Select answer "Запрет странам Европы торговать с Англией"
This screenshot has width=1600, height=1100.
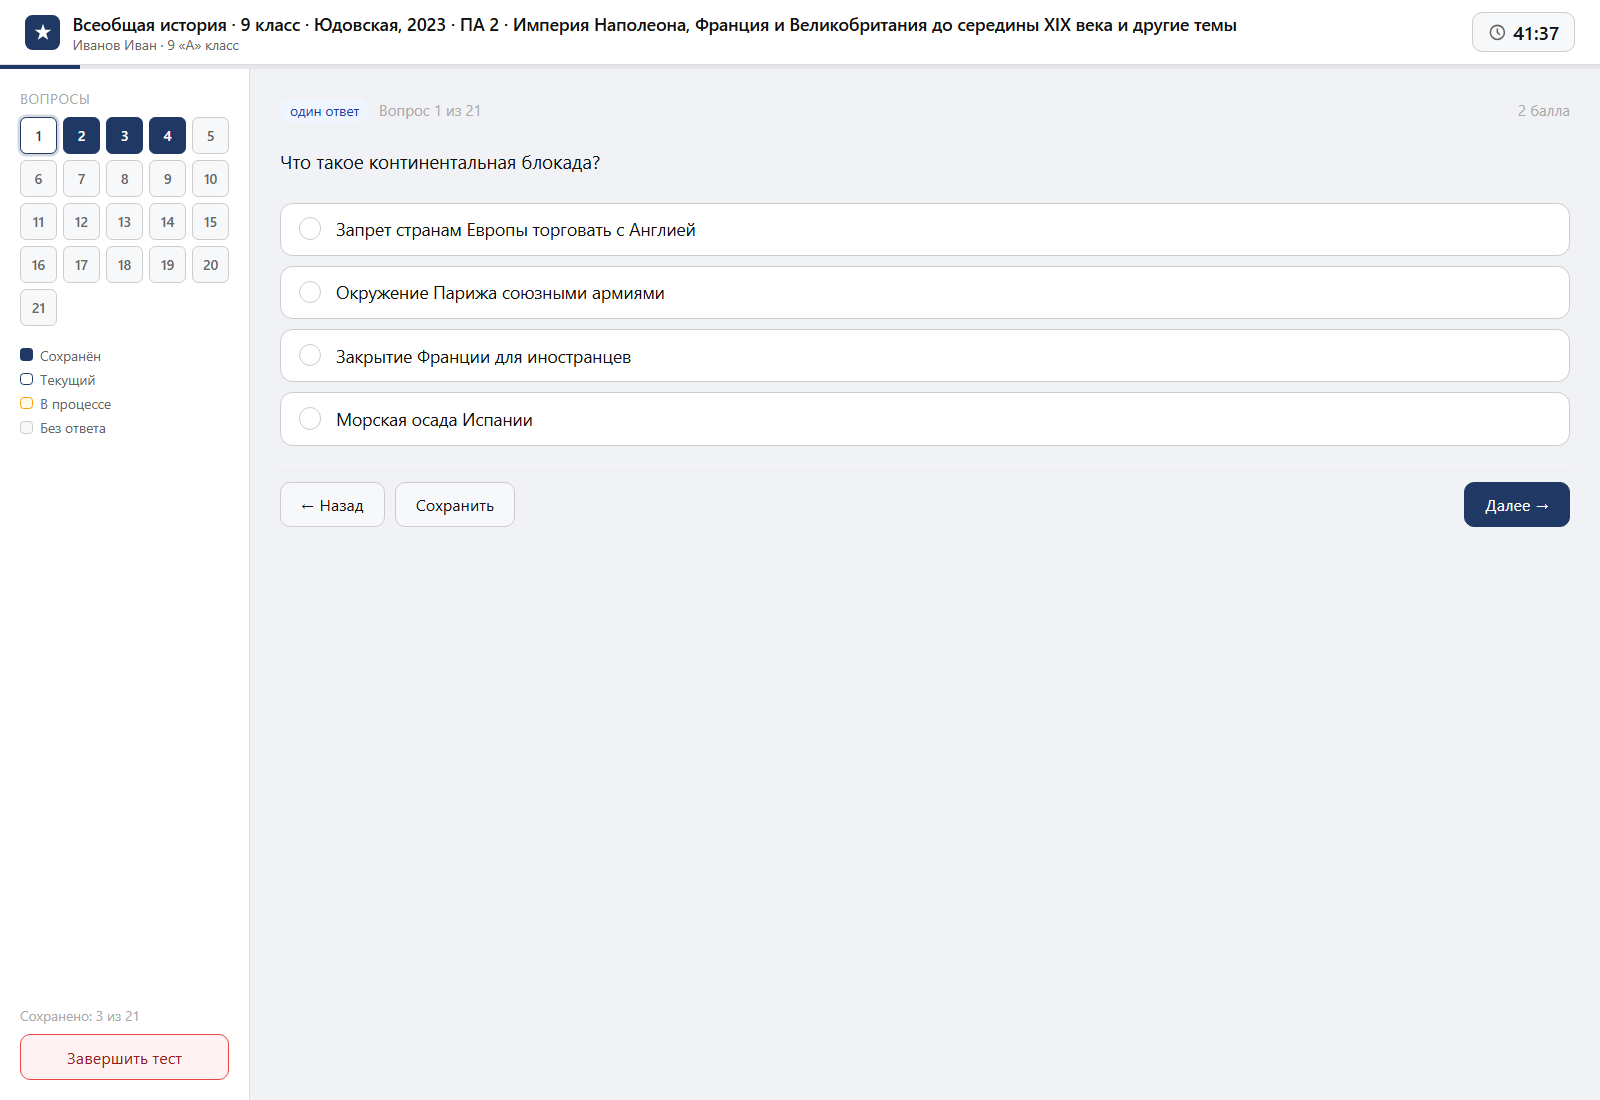pos(924,230)
